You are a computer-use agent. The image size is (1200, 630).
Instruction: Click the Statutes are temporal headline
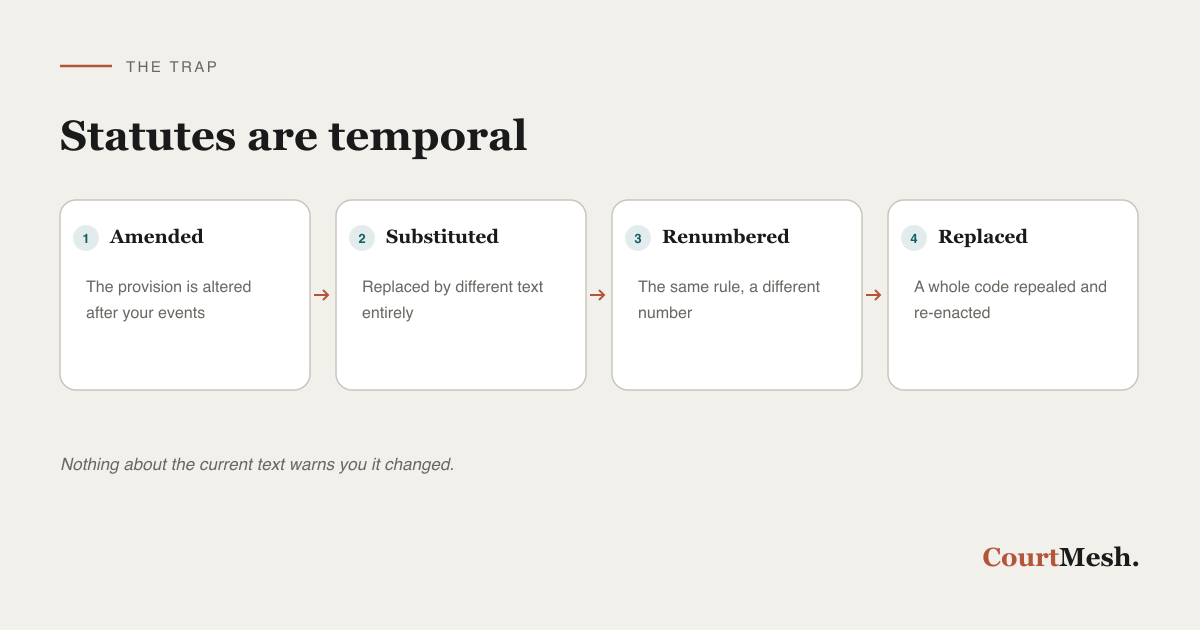(294, 135)
